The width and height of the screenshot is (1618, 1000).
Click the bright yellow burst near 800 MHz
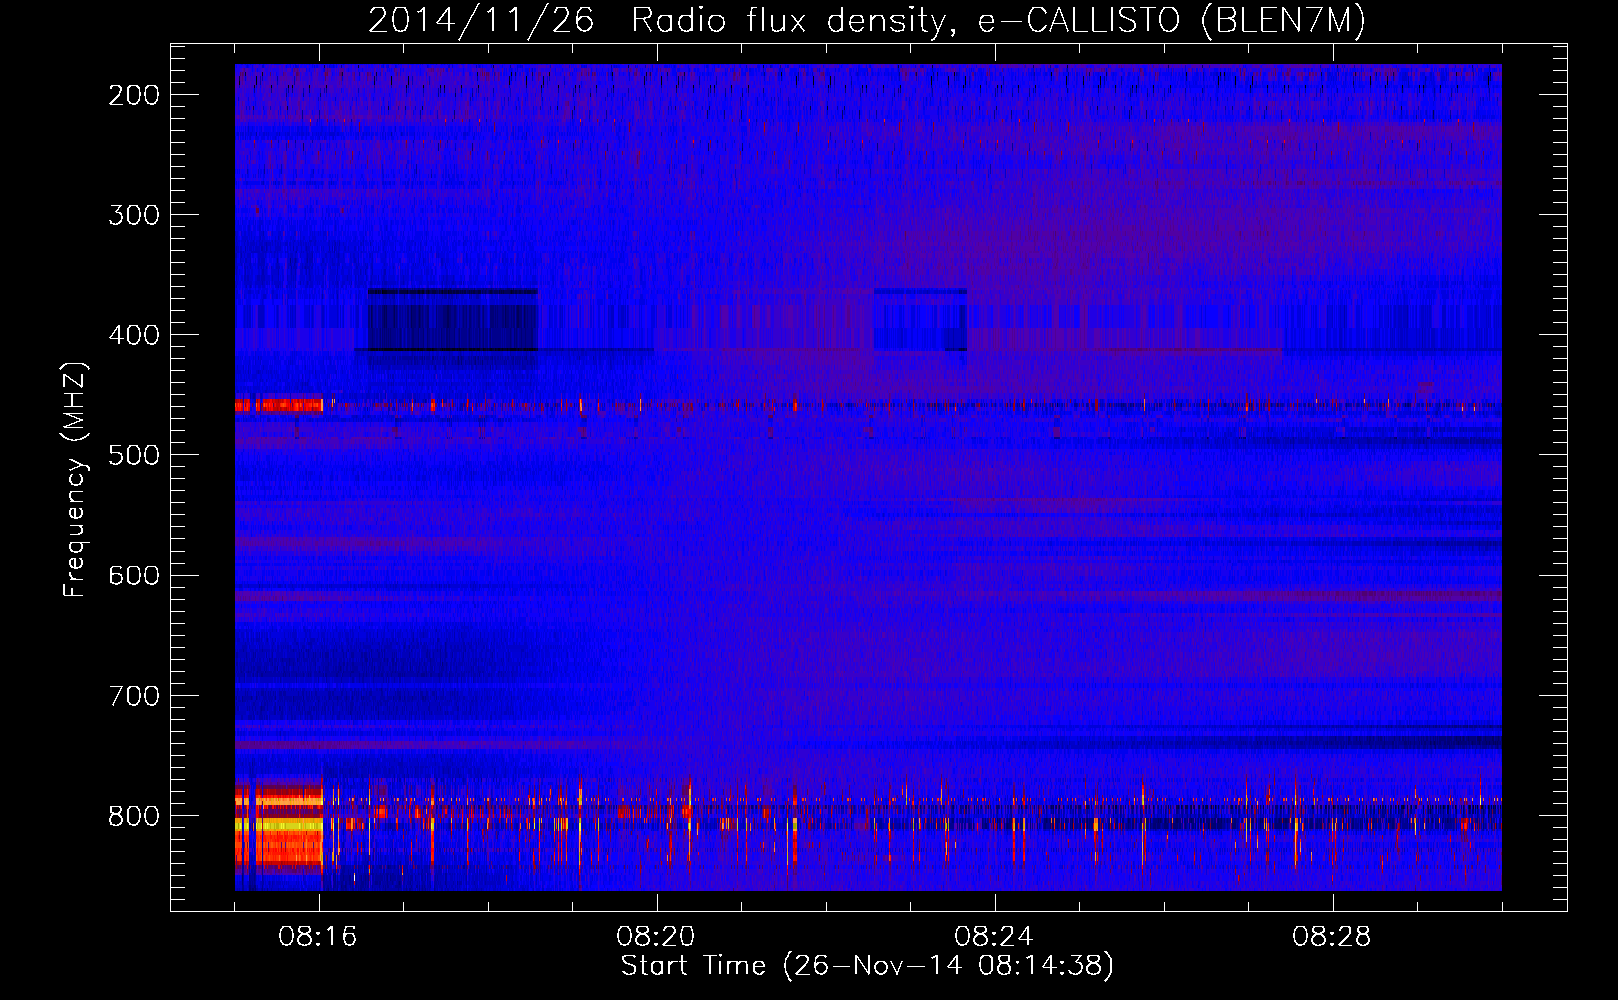[279, 826]
